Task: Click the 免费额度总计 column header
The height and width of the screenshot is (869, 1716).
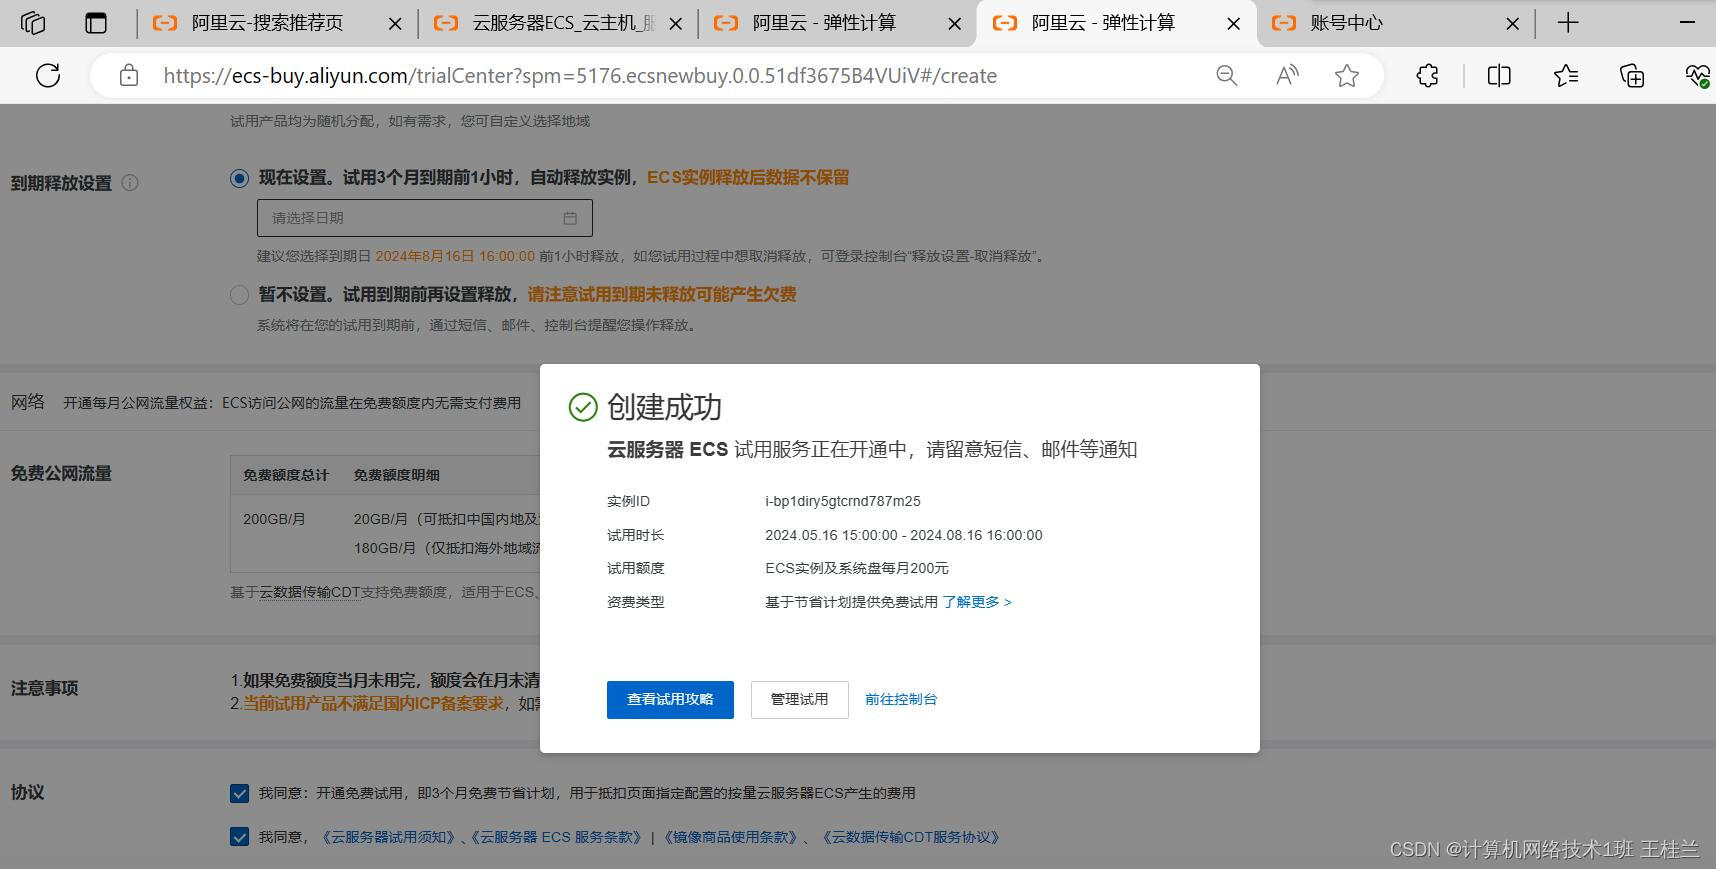Action: pos(286,475)
